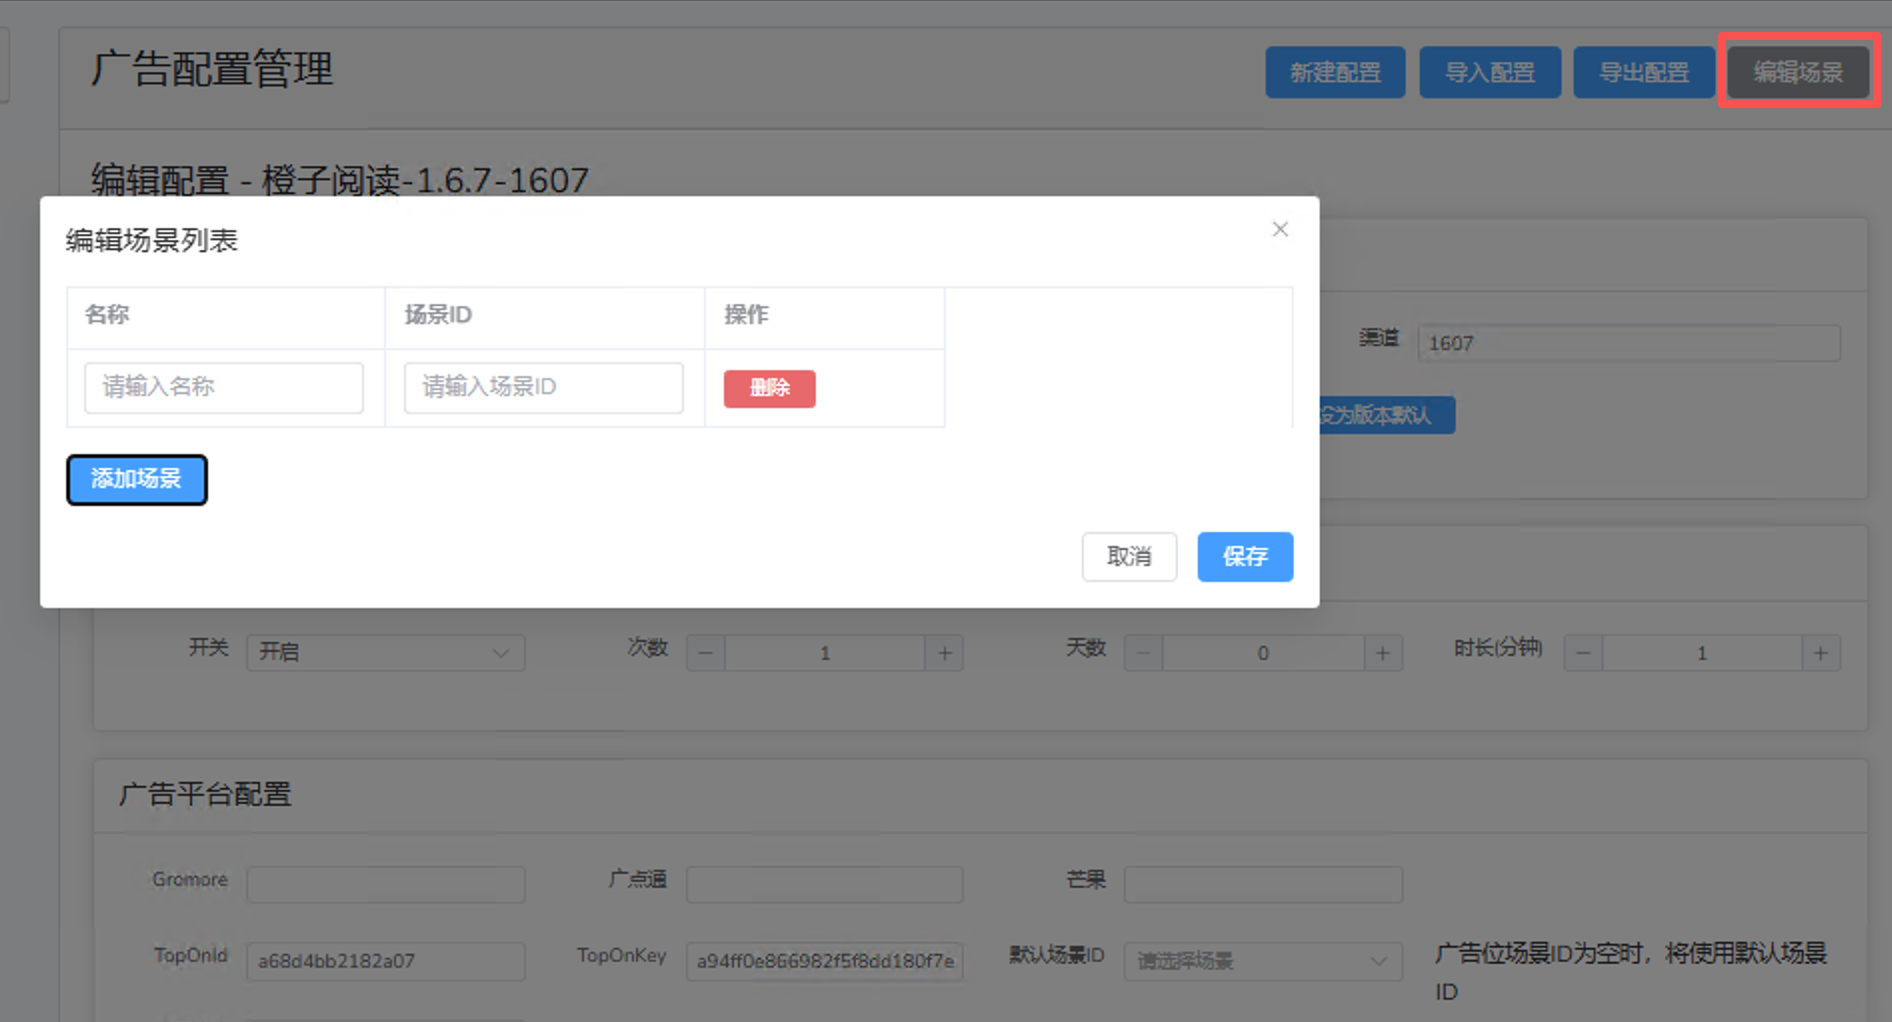Open the 默认场景ID dropdown
Screen dimensions: 1892x1022
(1262, 961)
